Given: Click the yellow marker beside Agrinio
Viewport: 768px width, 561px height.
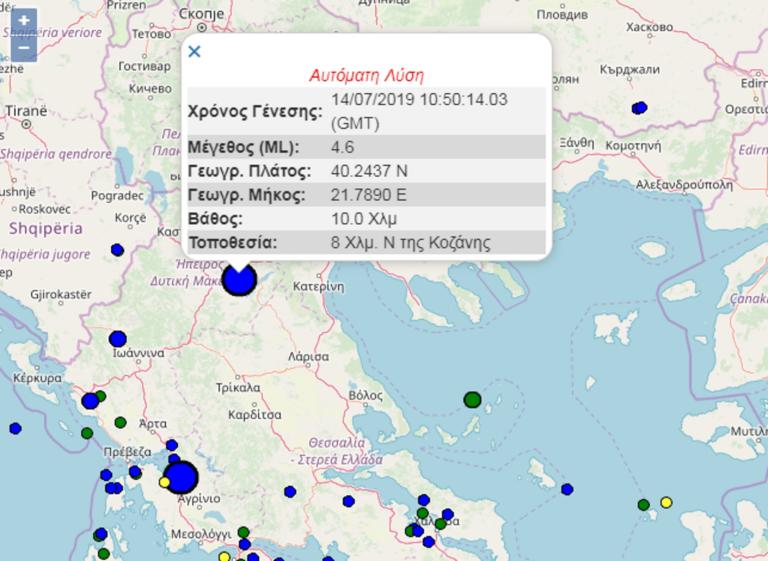Looking at the screenshot, I should 164,482.
